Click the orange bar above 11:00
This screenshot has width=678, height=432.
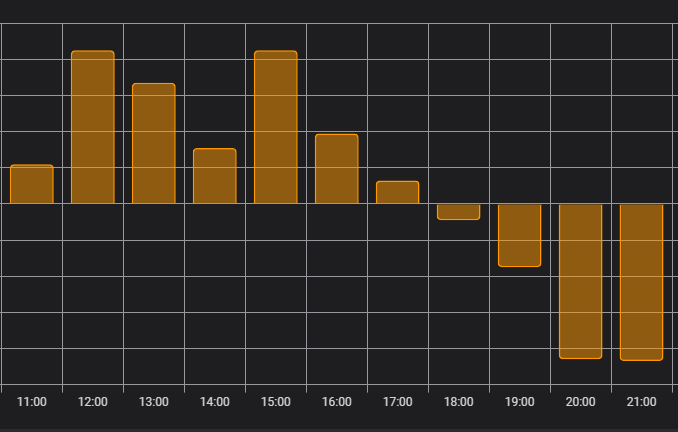pyautogui.click(x=32, y=185)
